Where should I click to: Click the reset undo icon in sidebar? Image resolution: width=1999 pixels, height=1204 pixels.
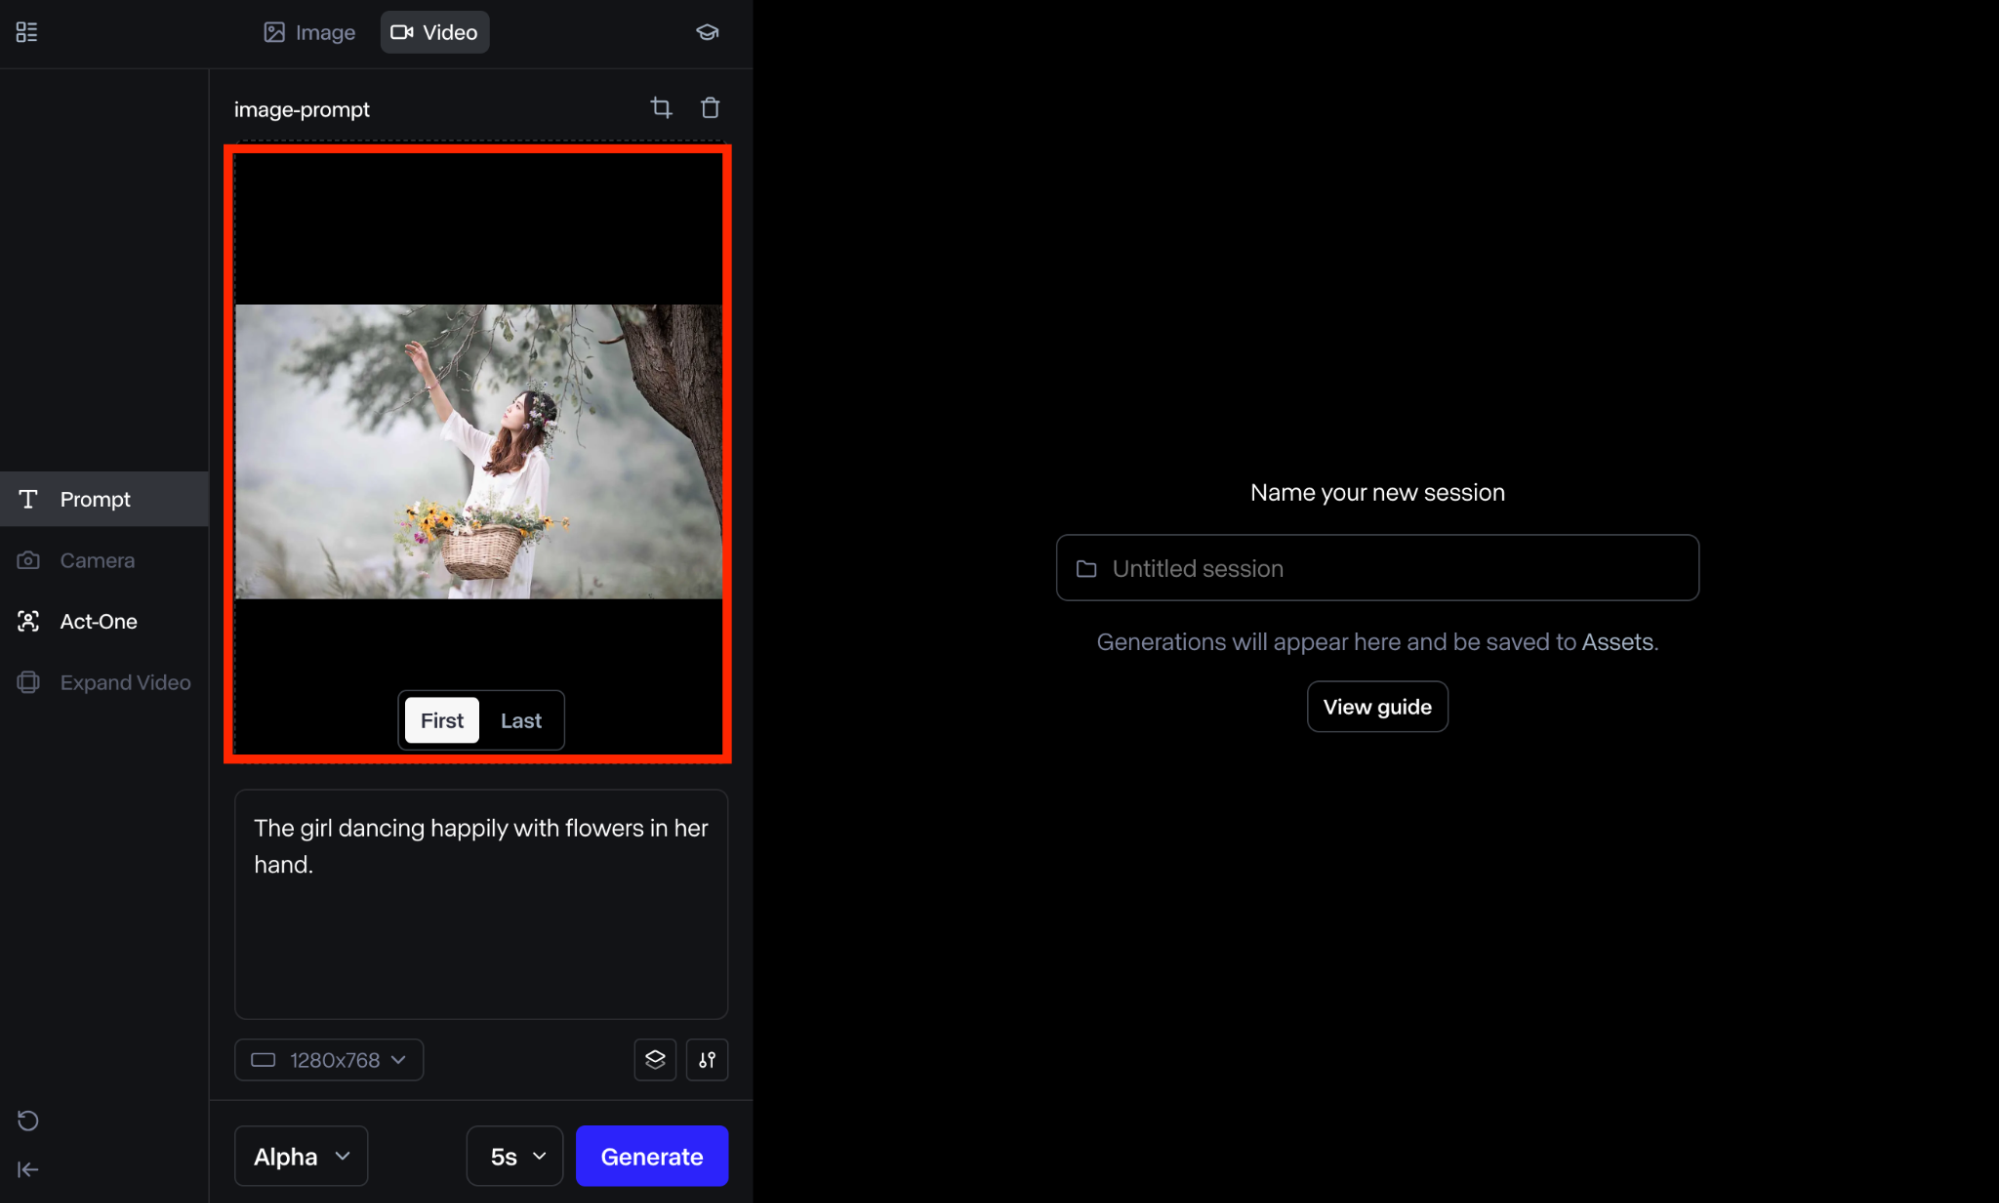click(28, 1121)
